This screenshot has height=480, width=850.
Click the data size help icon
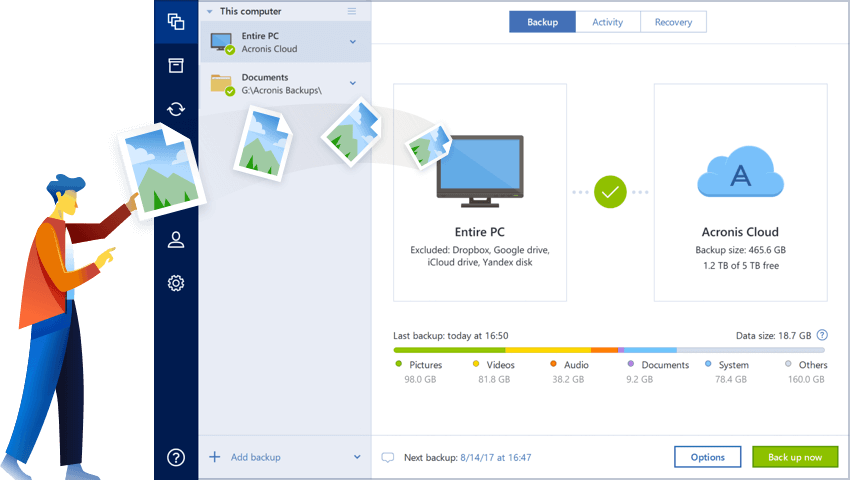point(822,335)
